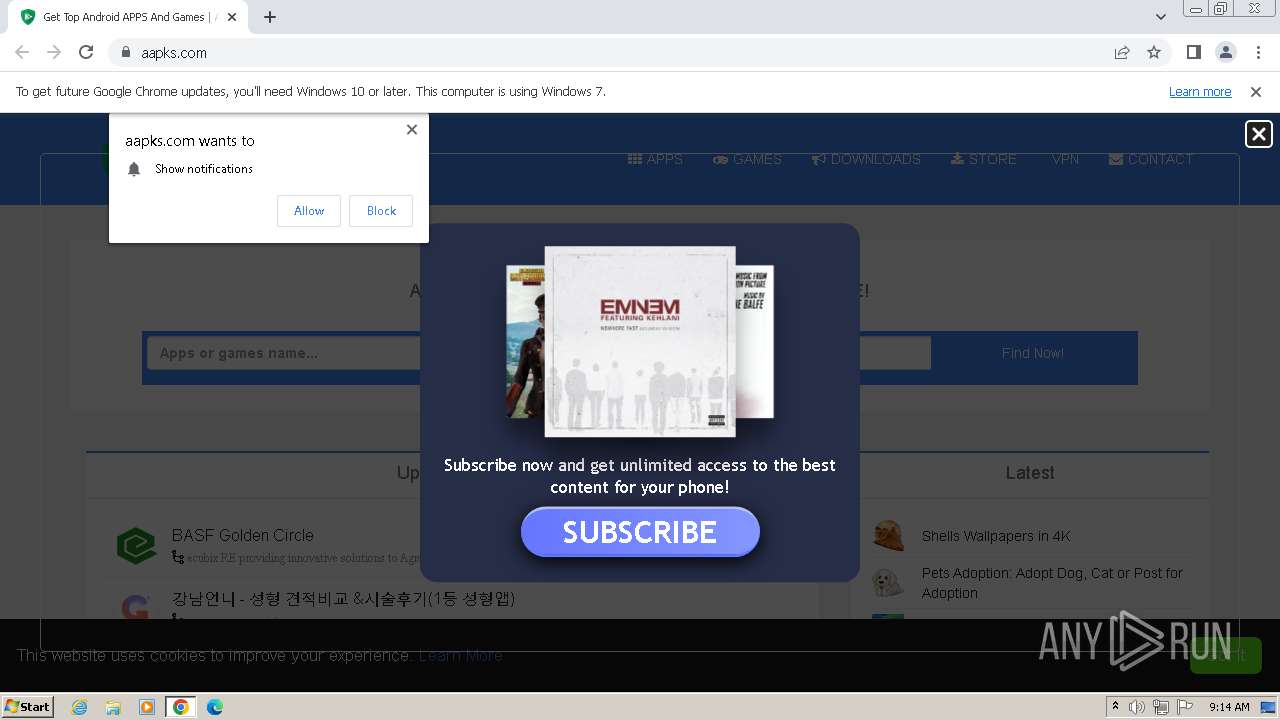
Task: Click the SUBSCRIBE button
Action: (640, 532)
